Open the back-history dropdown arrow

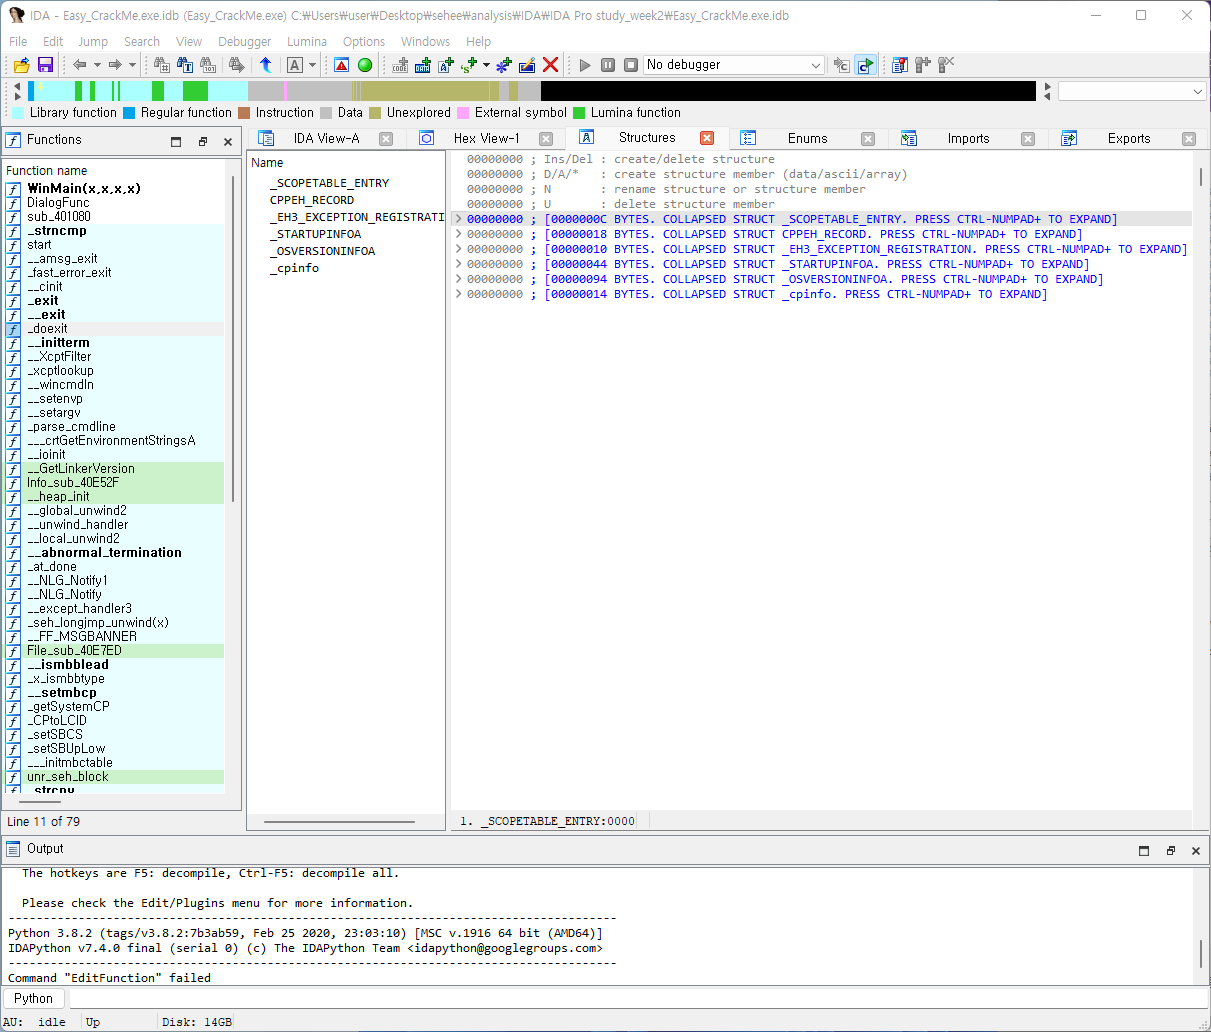[96, 65]
